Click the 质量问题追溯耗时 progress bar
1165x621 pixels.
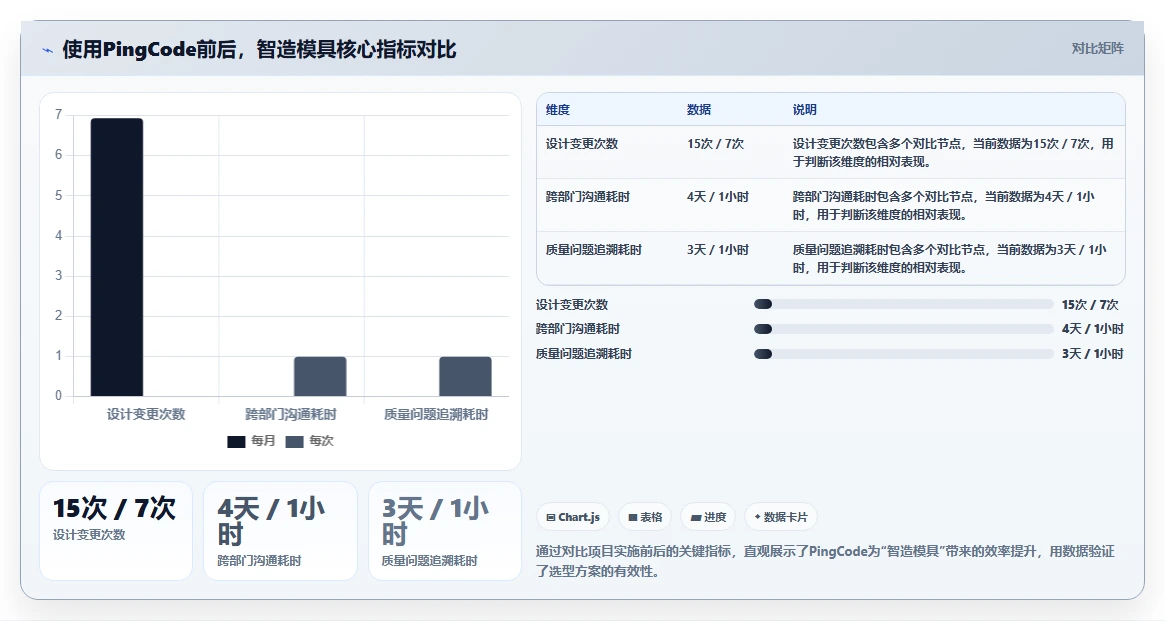(903, 354)
